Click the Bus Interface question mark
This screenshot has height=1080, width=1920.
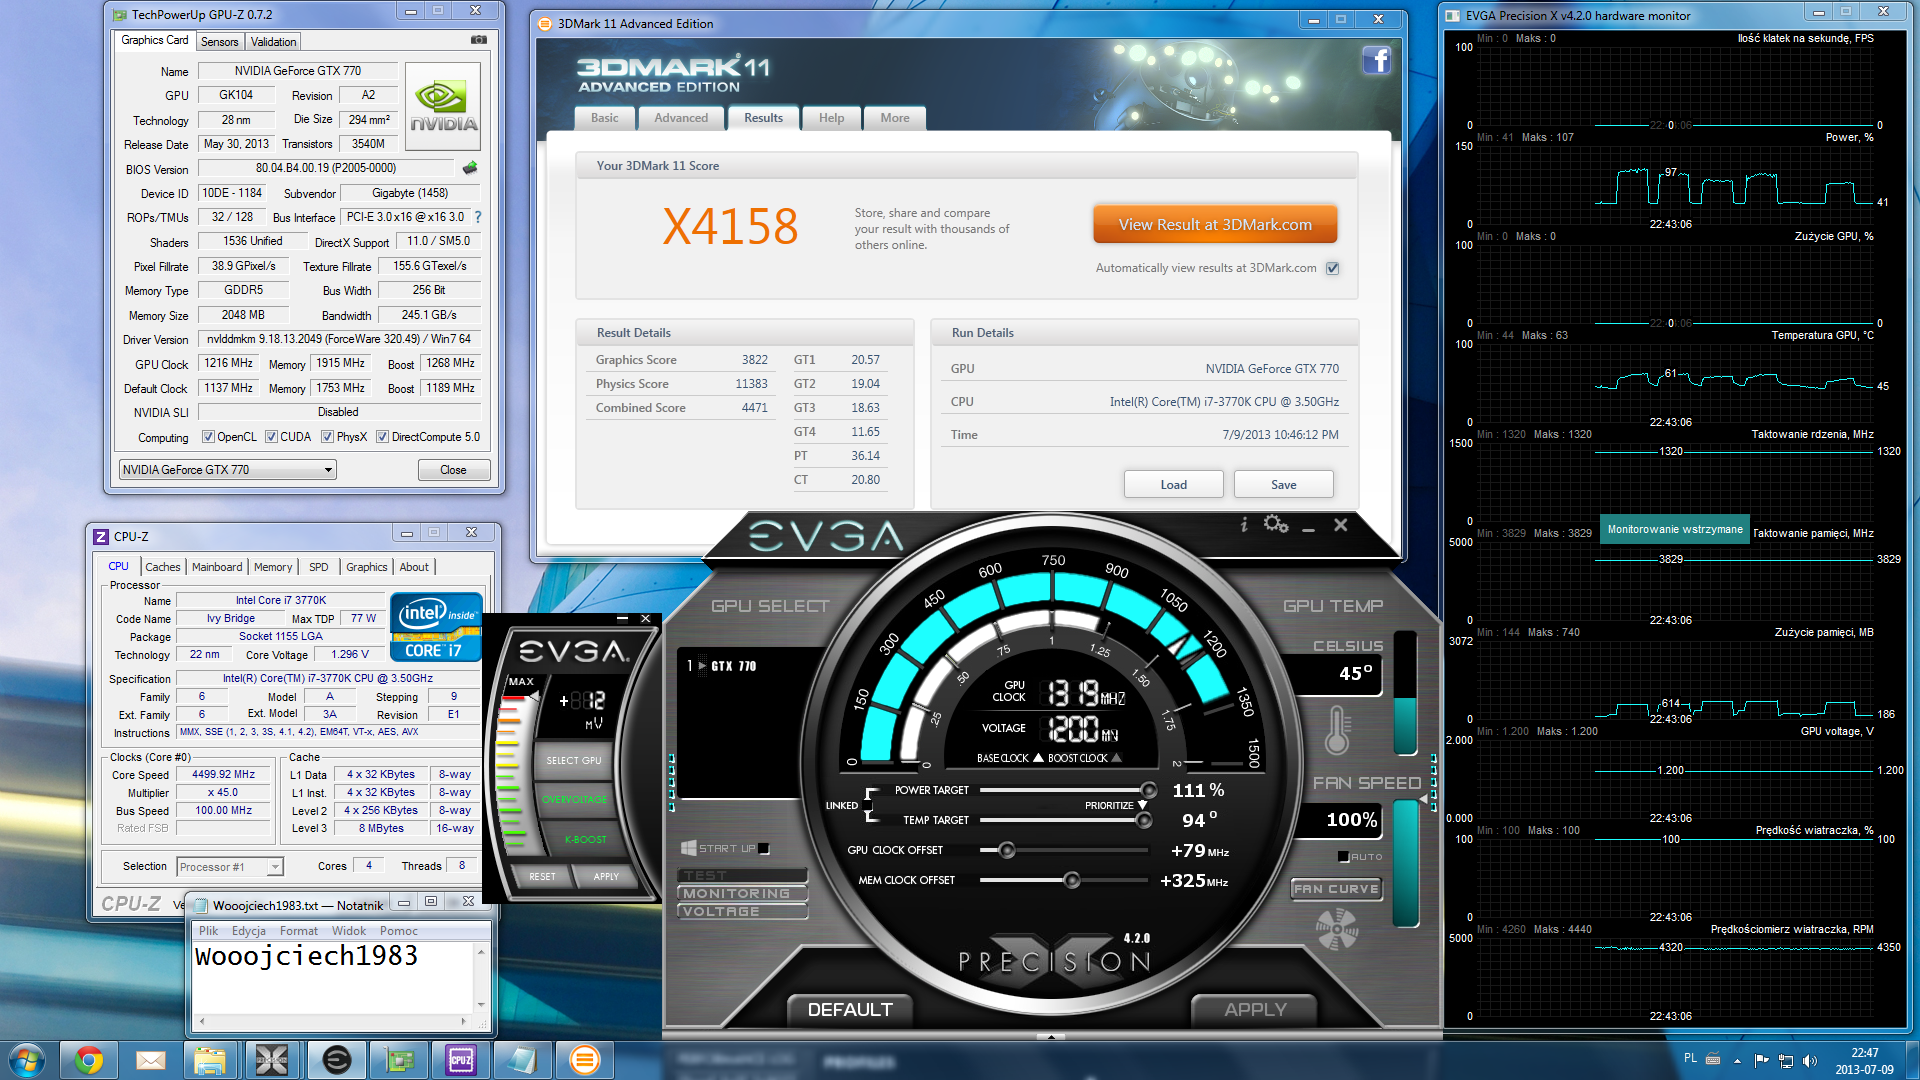478,217
